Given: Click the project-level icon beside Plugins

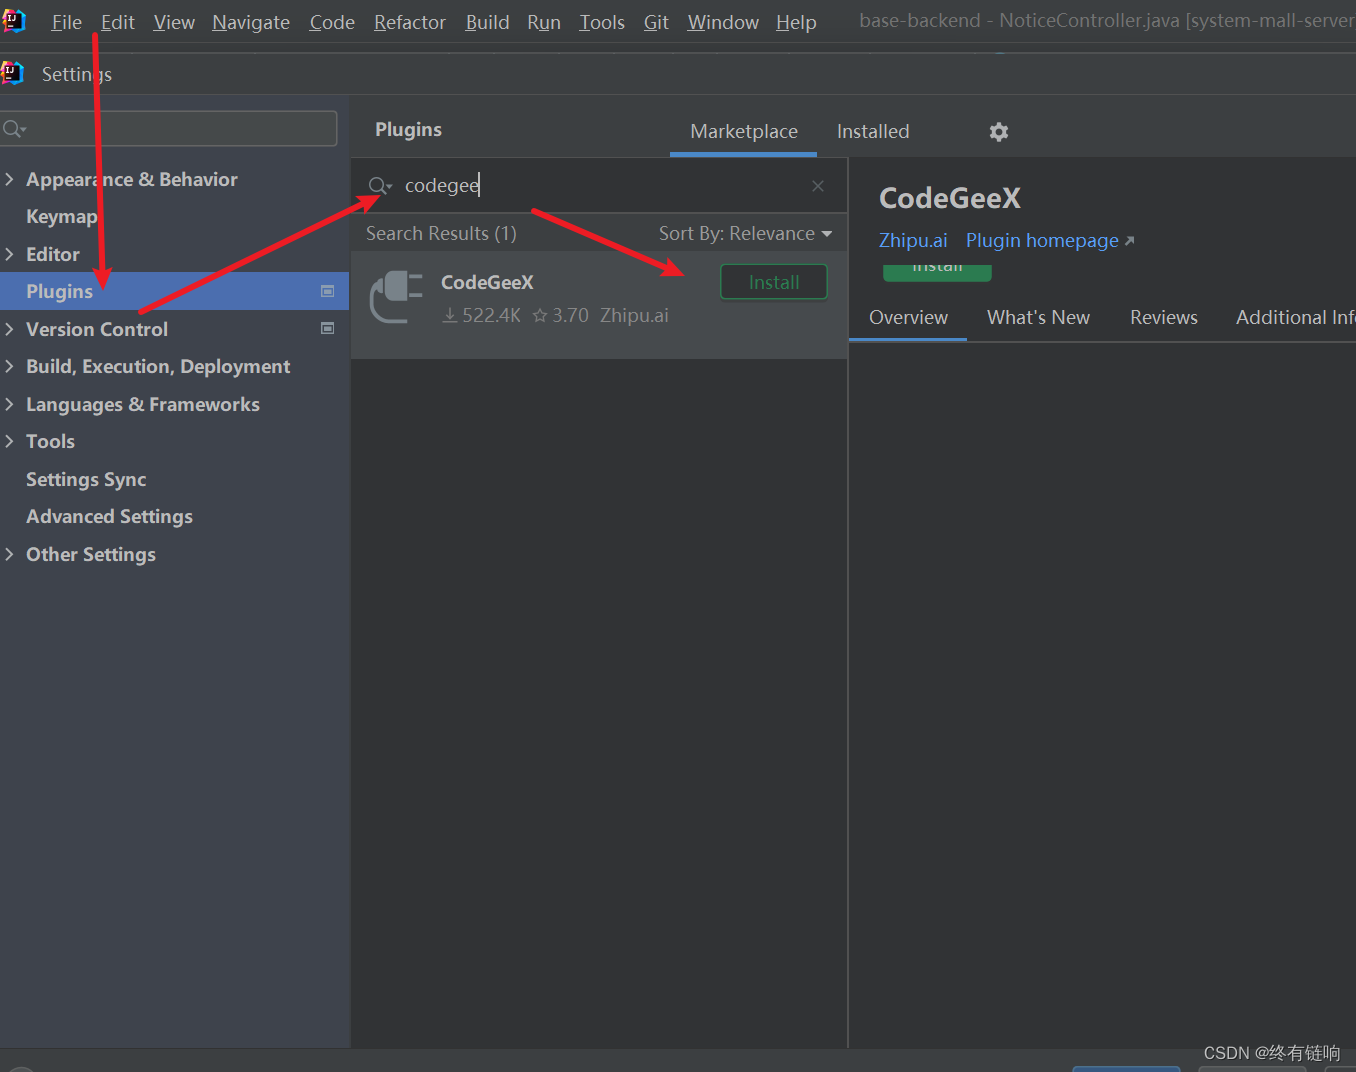Looking at the screenshot, I should pos(327,291).
